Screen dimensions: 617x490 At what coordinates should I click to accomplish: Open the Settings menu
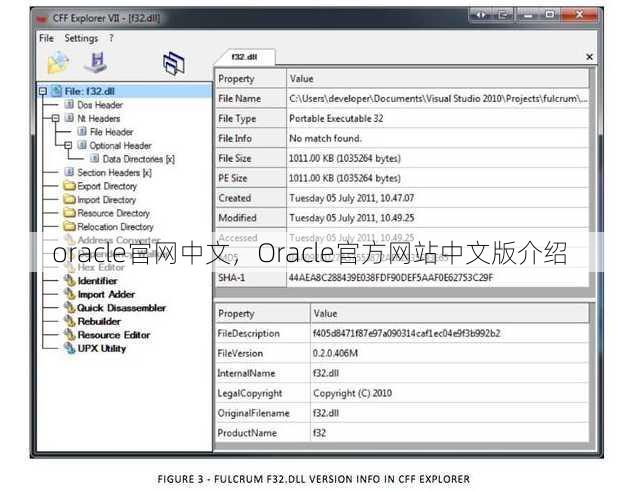[x=81, y=38]
